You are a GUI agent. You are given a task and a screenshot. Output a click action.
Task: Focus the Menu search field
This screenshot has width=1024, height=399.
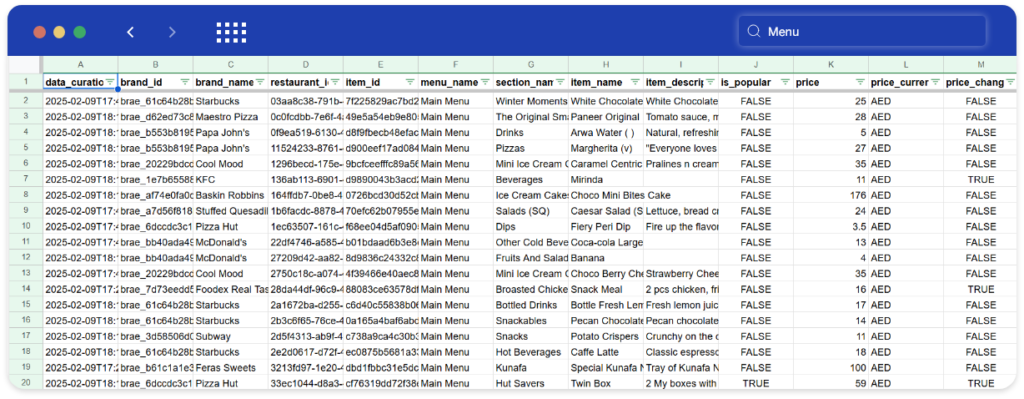tap(862, 31)
